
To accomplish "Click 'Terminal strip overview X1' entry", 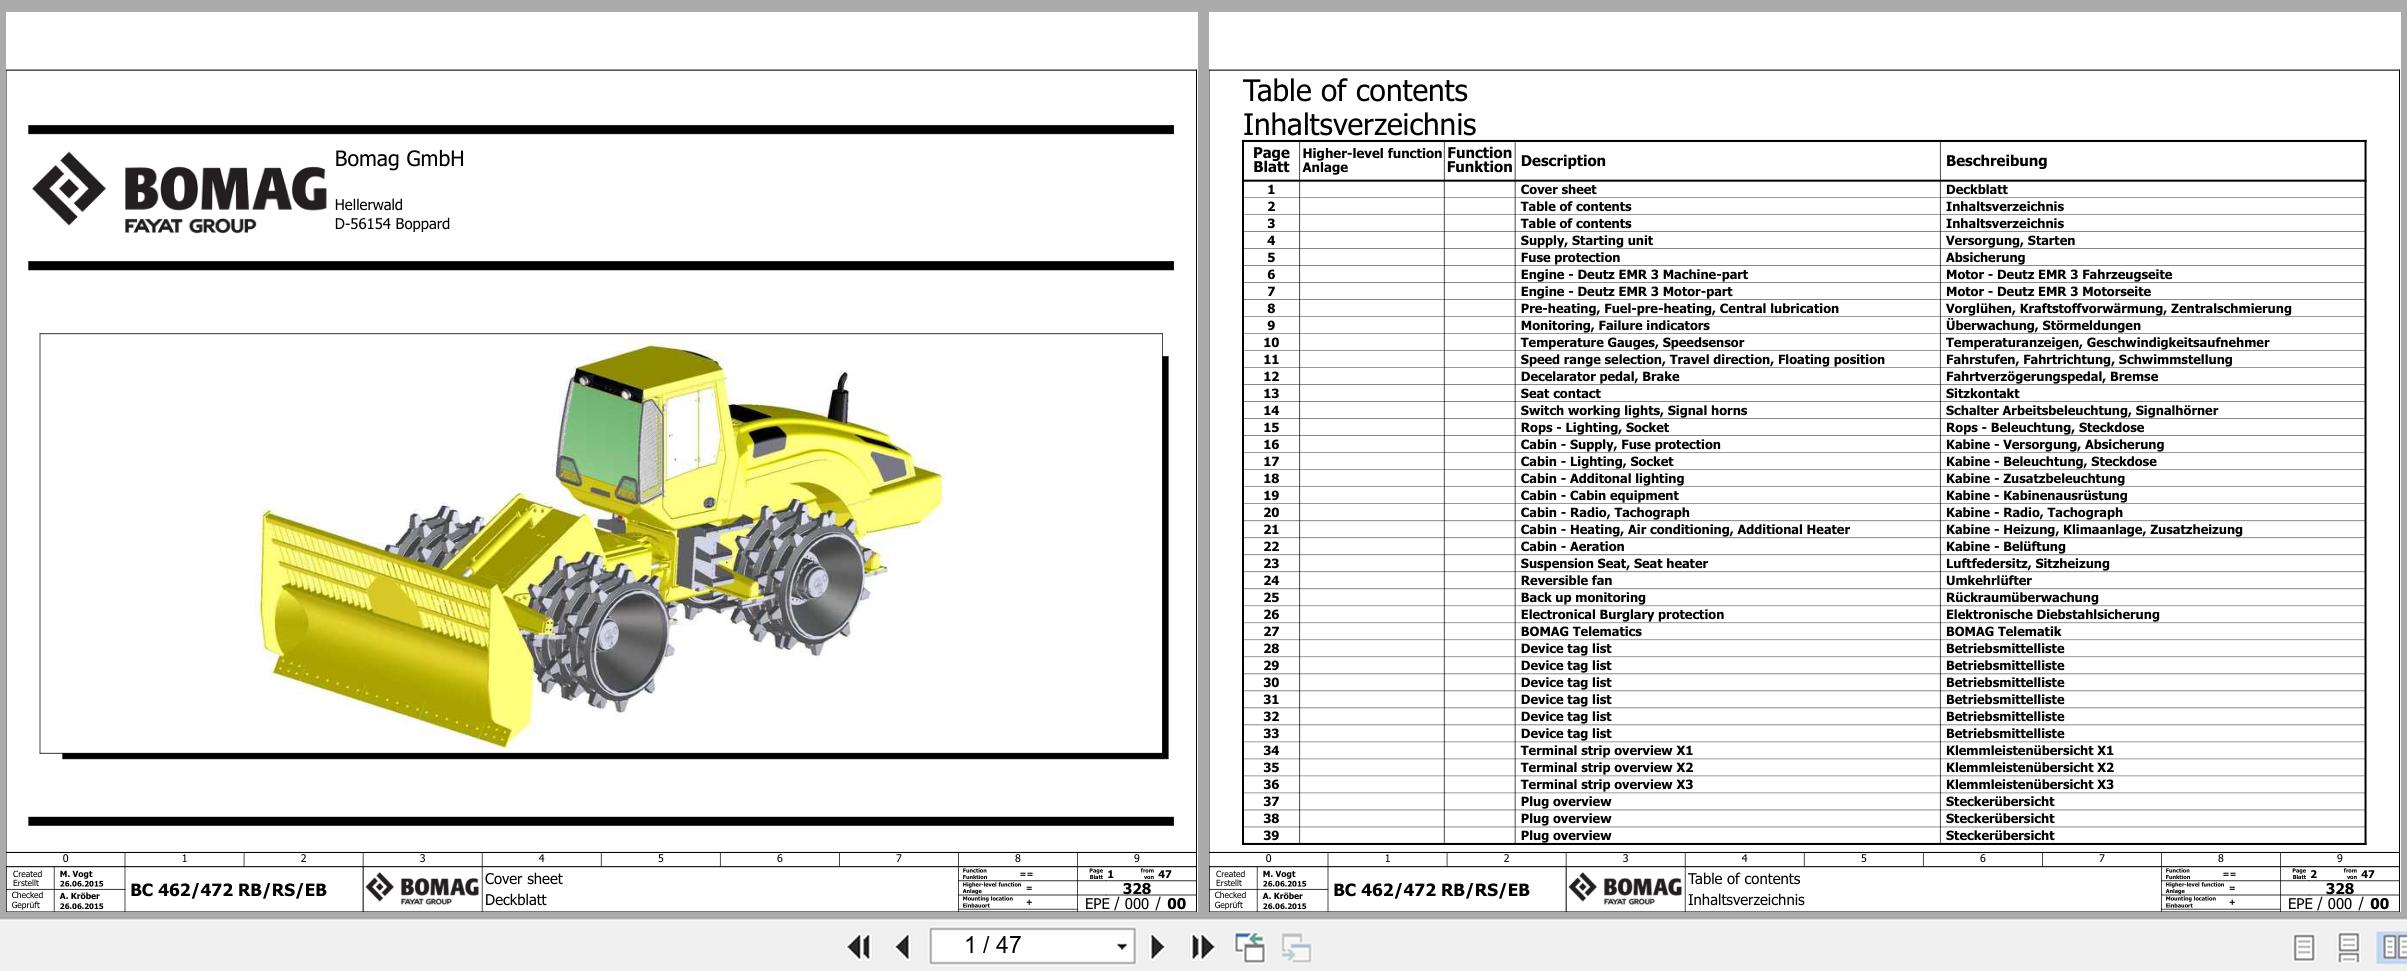I will pos(1606,751).
